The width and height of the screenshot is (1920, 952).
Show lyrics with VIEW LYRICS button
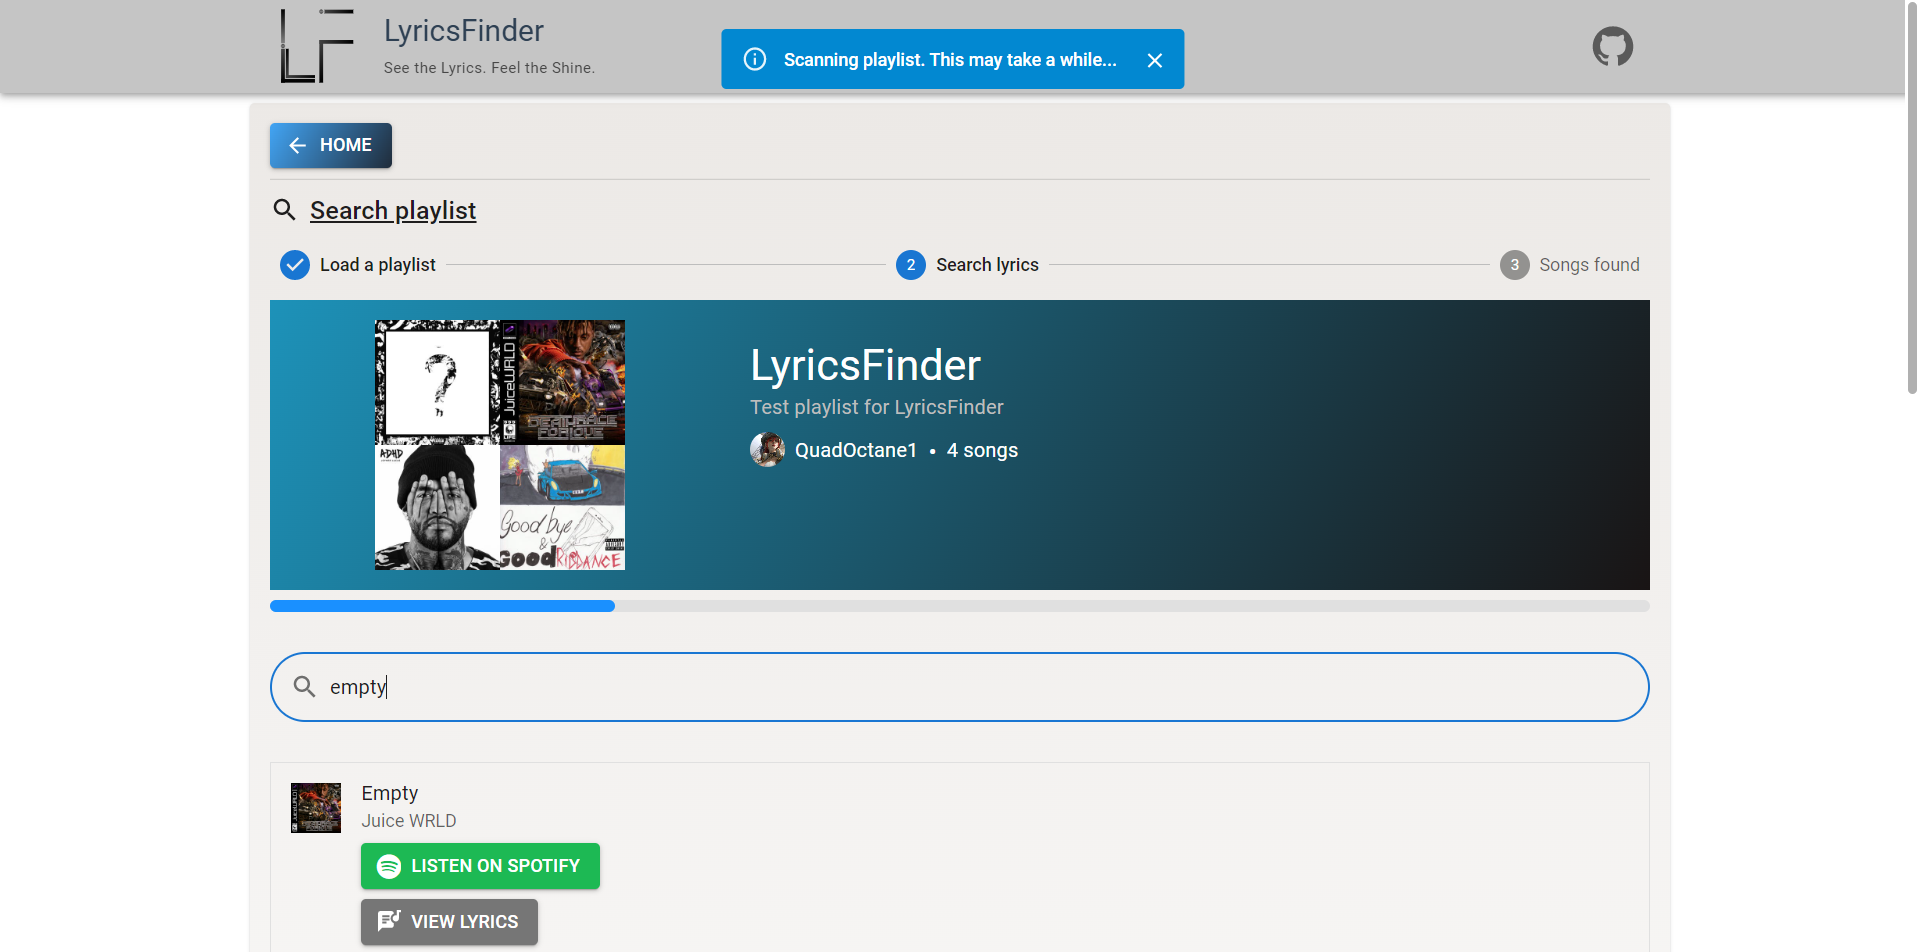tap(449, 922)
